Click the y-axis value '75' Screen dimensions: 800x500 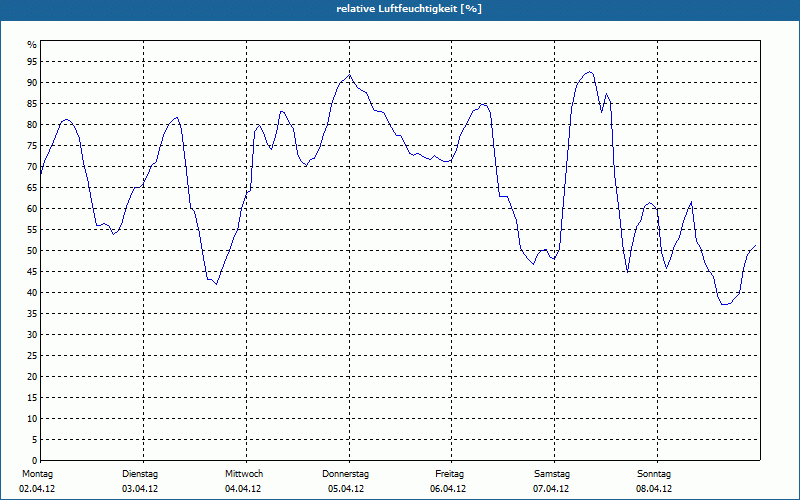(32, 145)
